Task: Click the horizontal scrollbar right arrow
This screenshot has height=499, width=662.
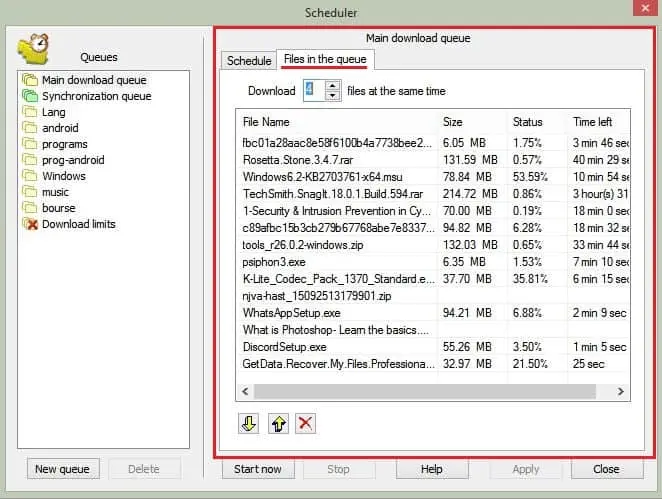Action: (622, 392)
